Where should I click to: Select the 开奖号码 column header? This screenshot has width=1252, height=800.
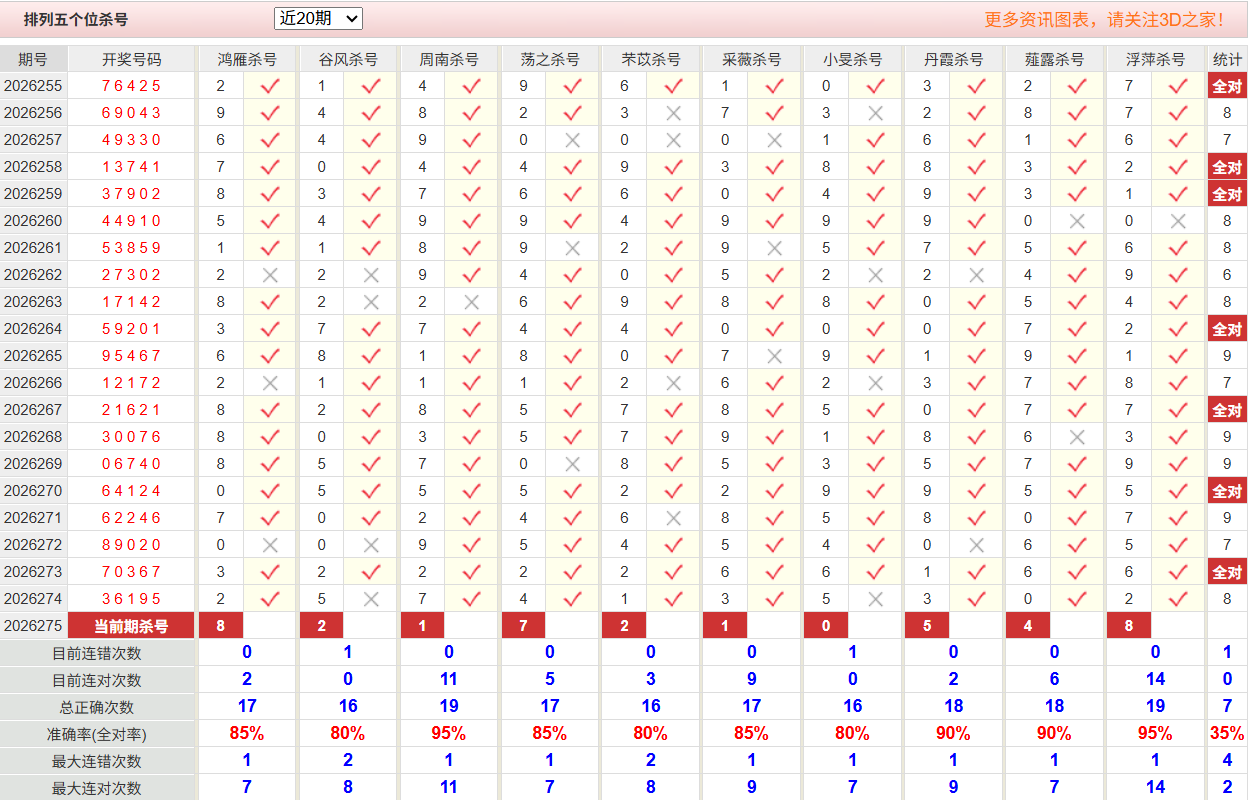(x=131, y=59)
